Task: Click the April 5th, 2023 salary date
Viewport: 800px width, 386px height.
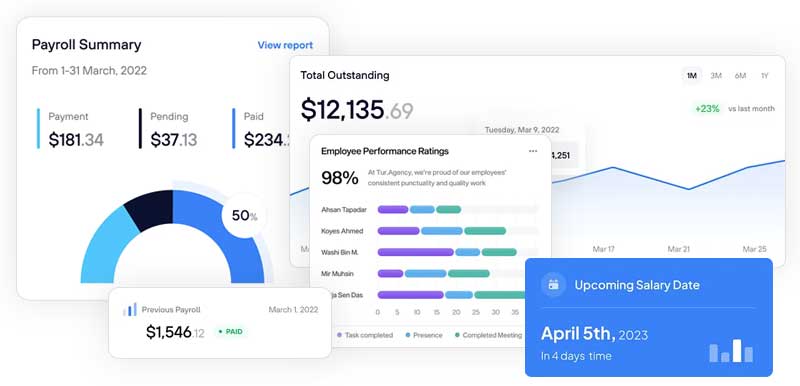Action: [x=594, y=334]
